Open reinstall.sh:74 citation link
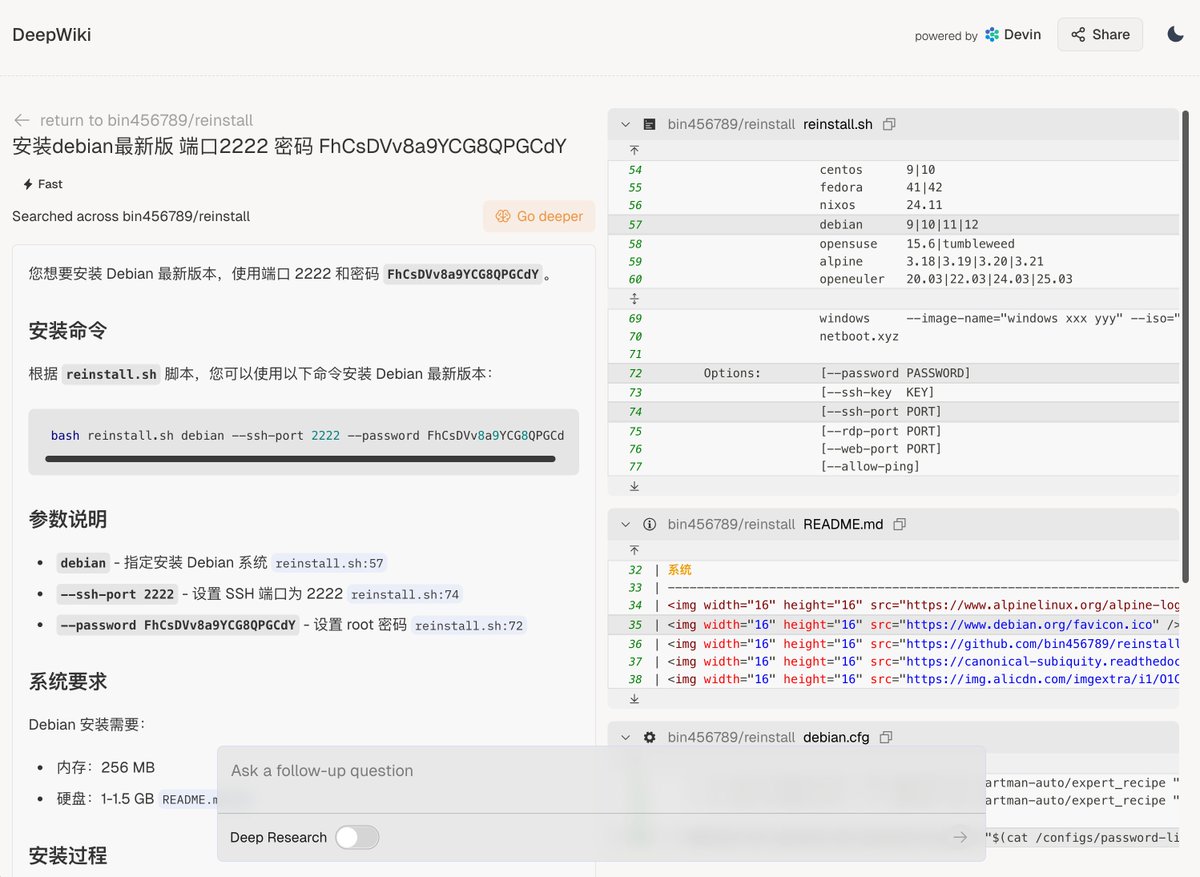This screenshot has width=1200, height=877. (405, 594)
